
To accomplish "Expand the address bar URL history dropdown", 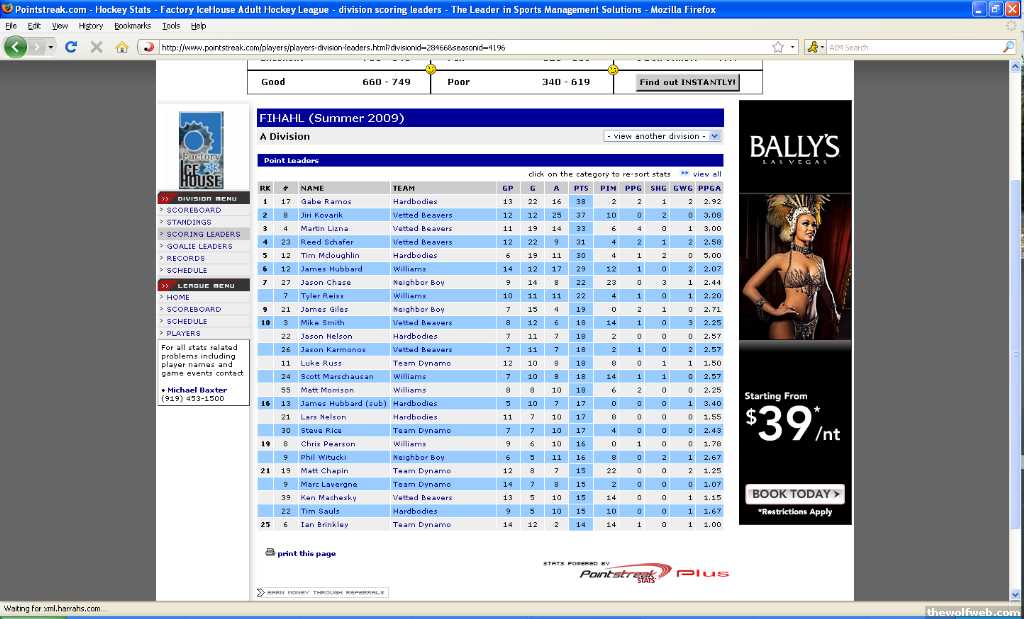I will 792,47.
